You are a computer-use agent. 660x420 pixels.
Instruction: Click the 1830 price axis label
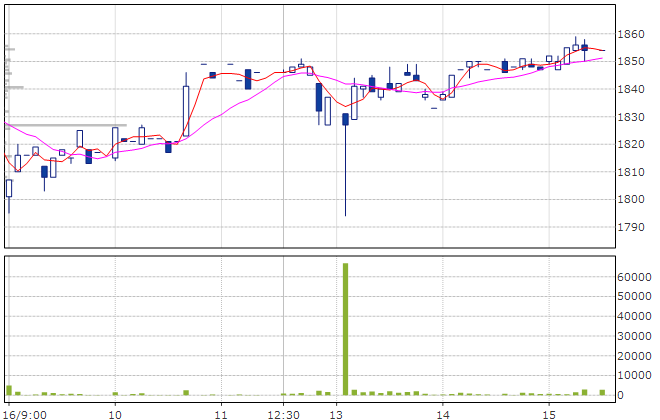[631, 117]
